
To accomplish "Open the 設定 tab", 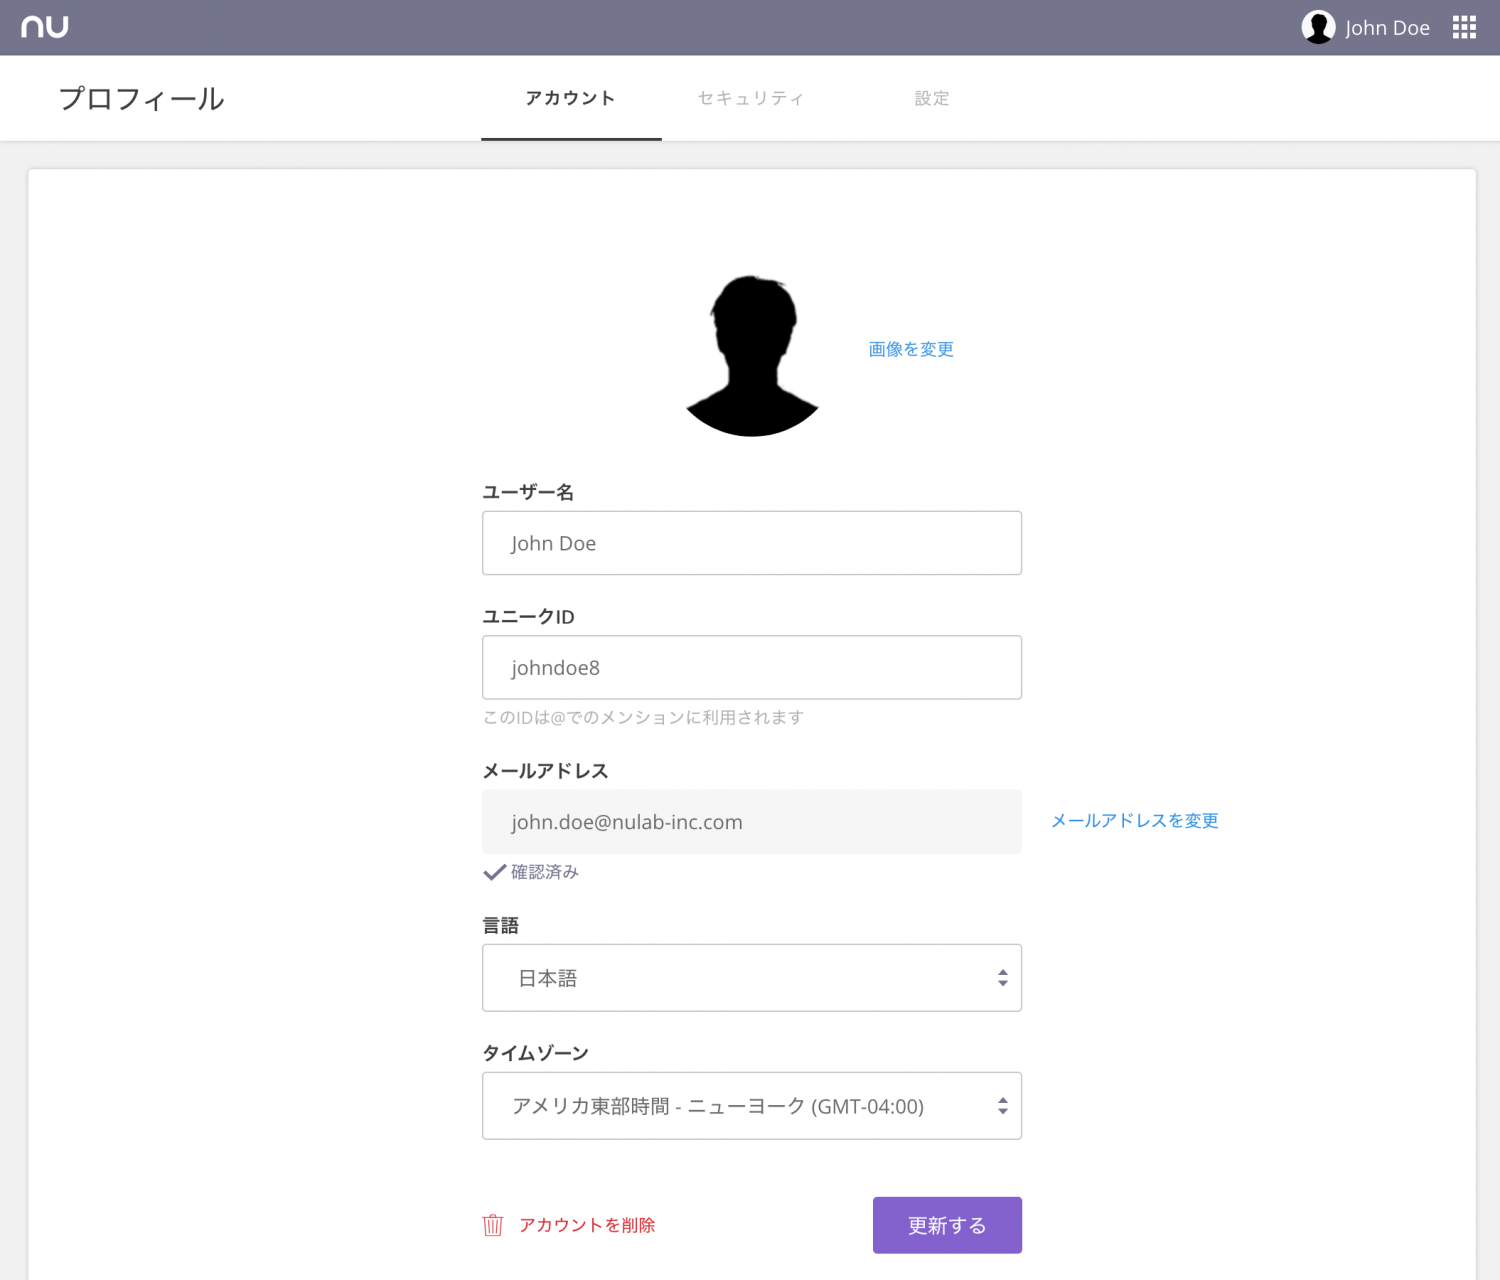I will [x=932, y=98].
